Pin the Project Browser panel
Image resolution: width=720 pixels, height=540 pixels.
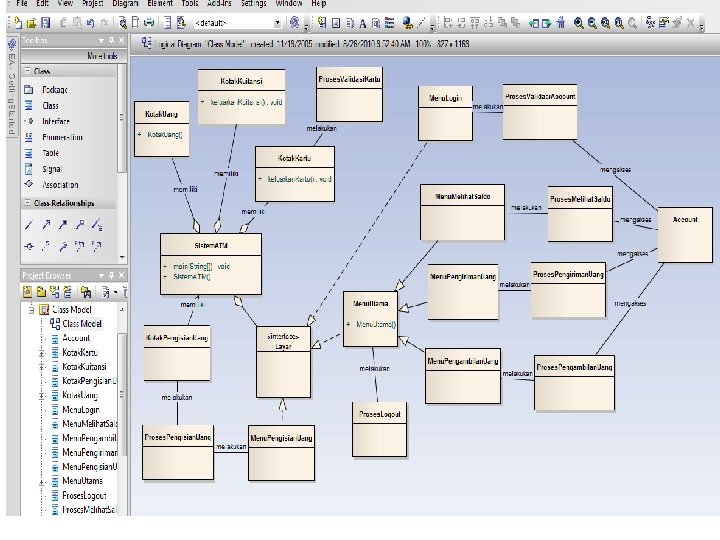tap(111, 275)
